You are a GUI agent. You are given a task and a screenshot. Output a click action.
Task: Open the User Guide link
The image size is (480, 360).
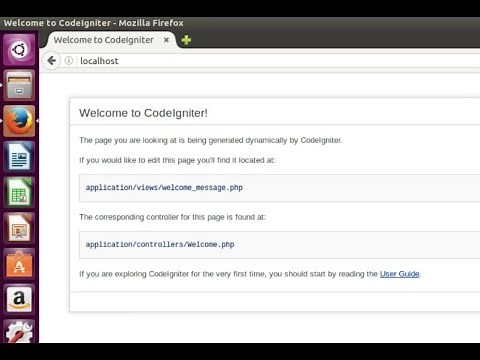pos(400,274)
